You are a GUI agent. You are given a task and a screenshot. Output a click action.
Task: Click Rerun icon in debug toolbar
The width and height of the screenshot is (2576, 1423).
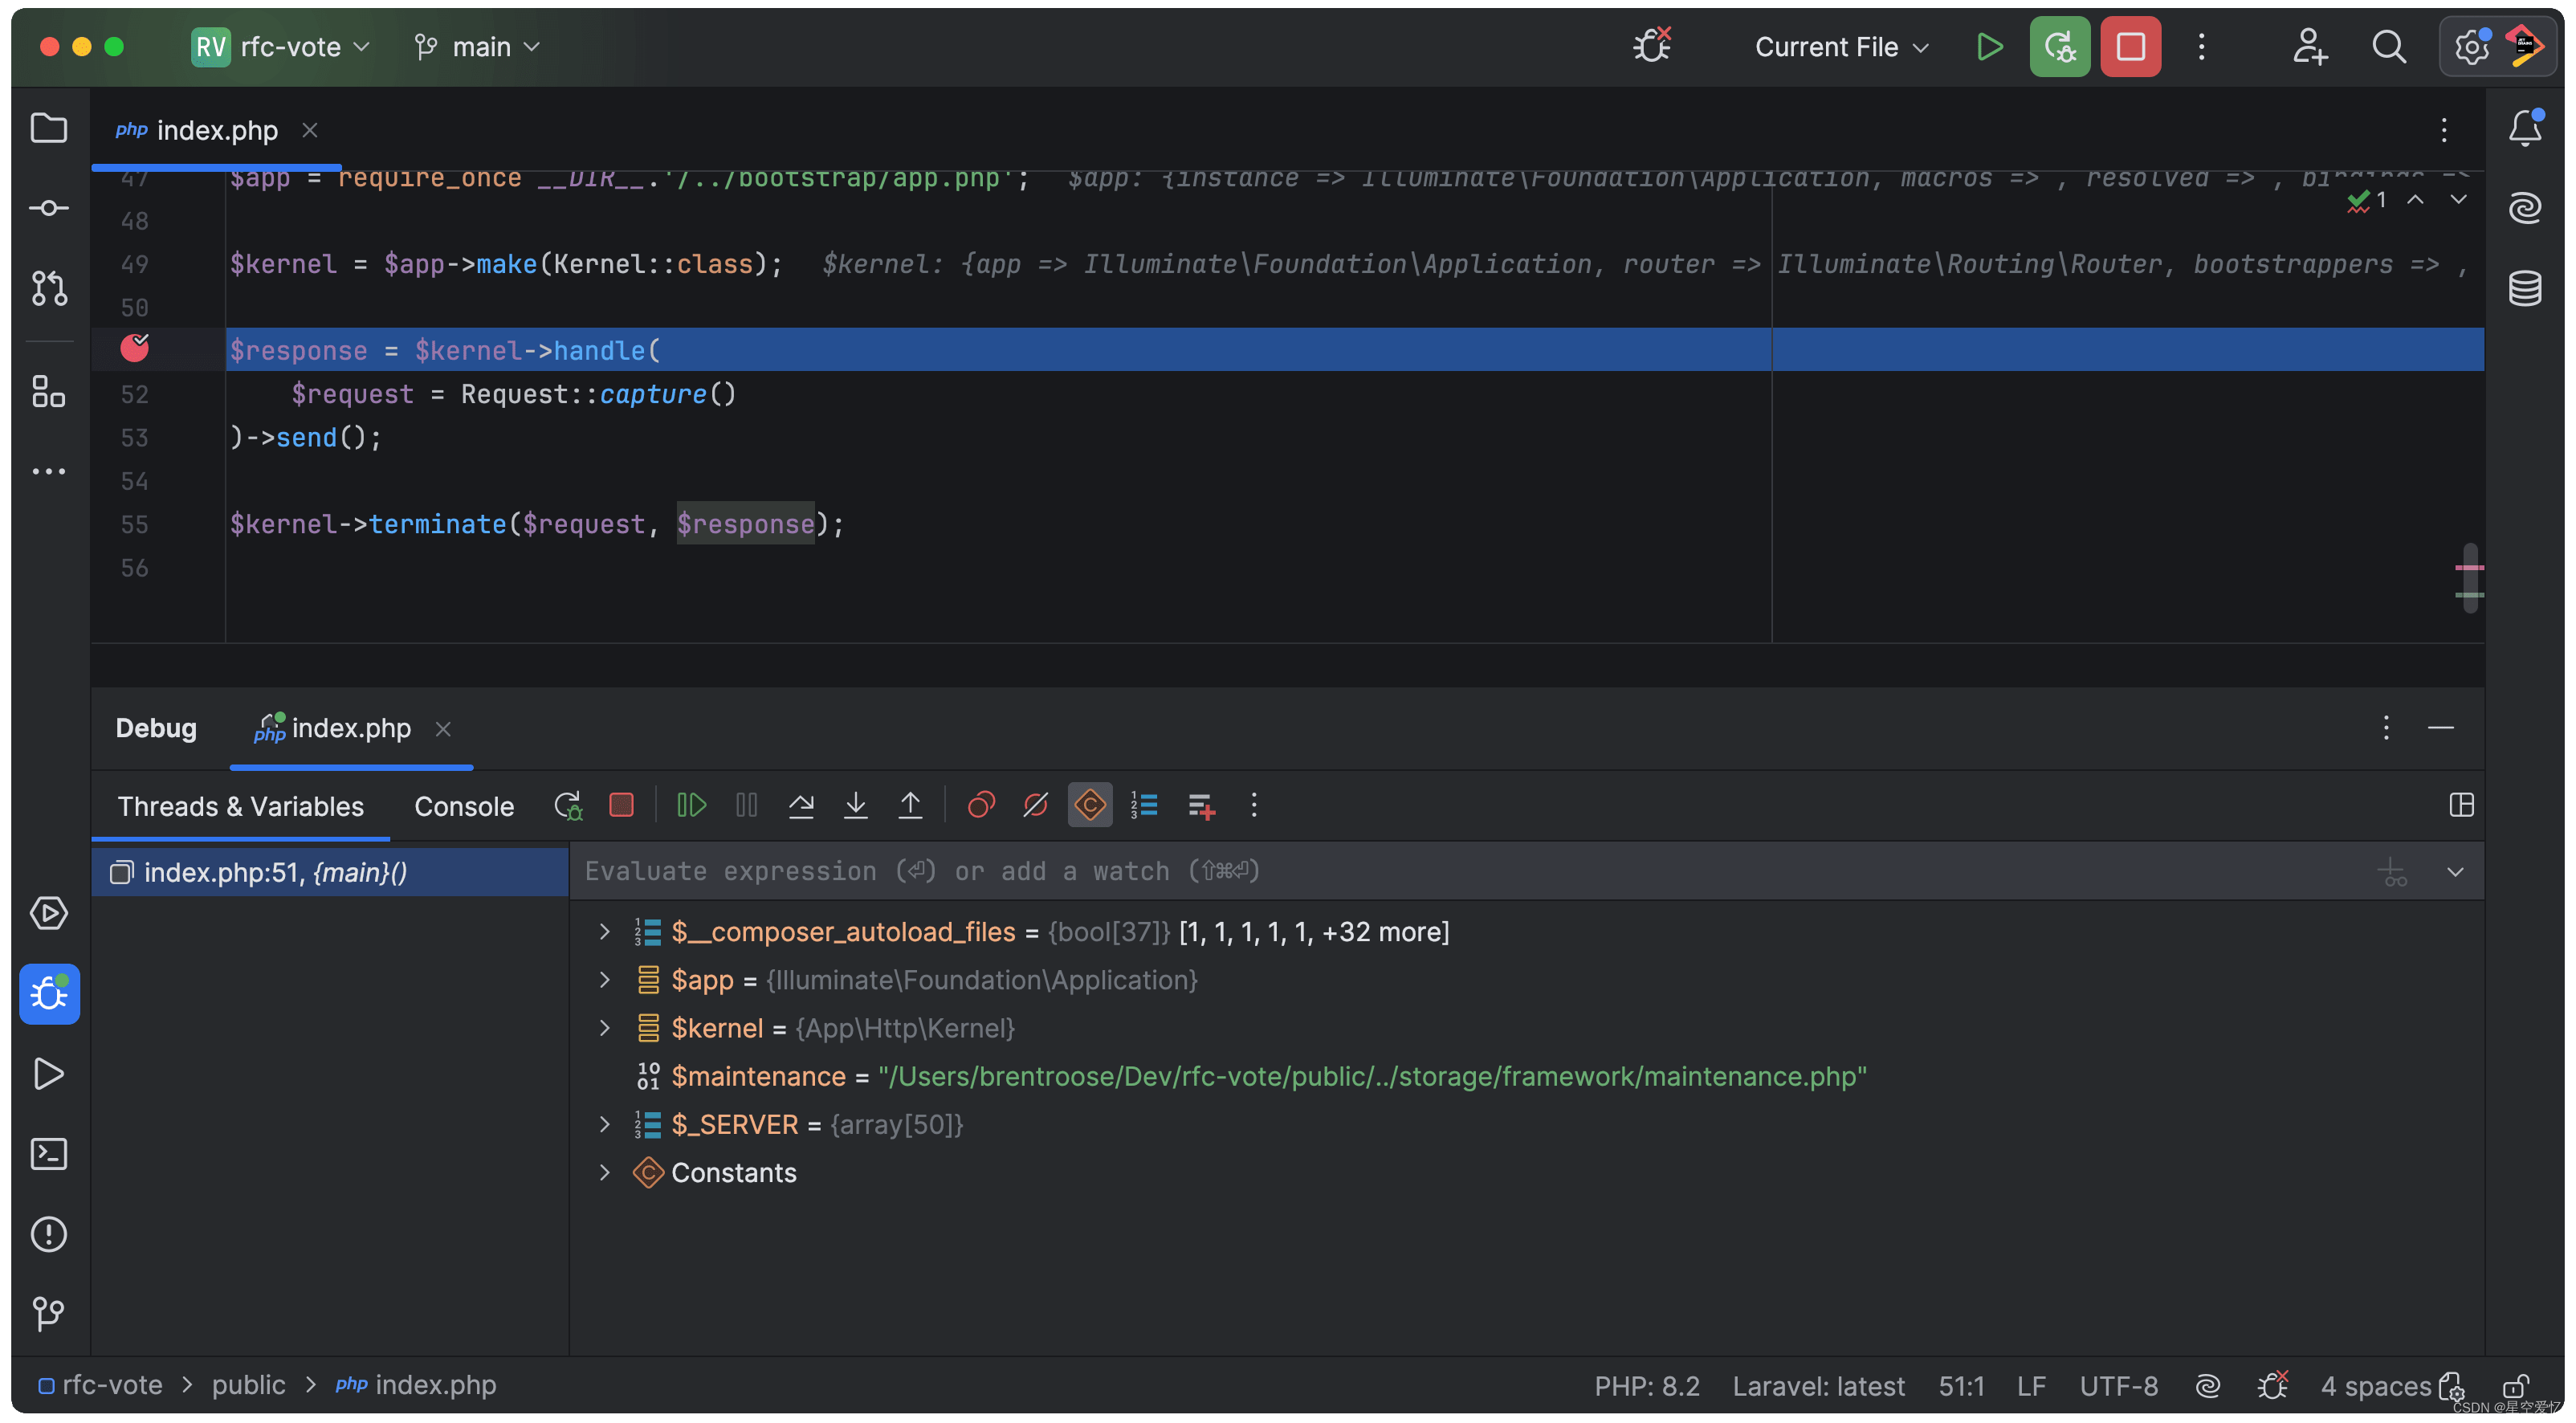[568, 806]
